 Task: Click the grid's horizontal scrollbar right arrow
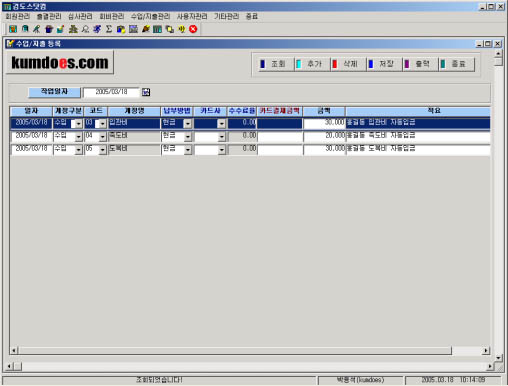coord(486,350)
